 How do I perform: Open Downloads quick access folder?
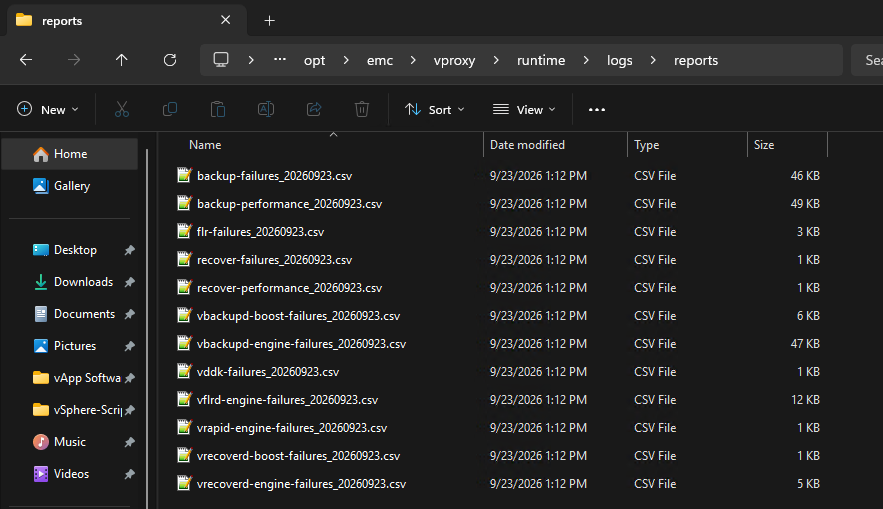tap(70, 282)
